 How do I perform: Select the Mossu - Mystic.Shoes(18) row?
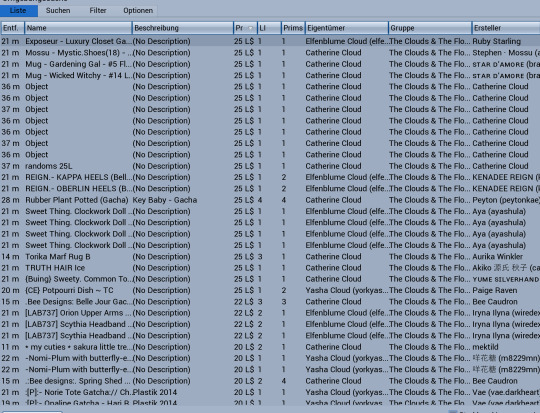coord(270,53)
